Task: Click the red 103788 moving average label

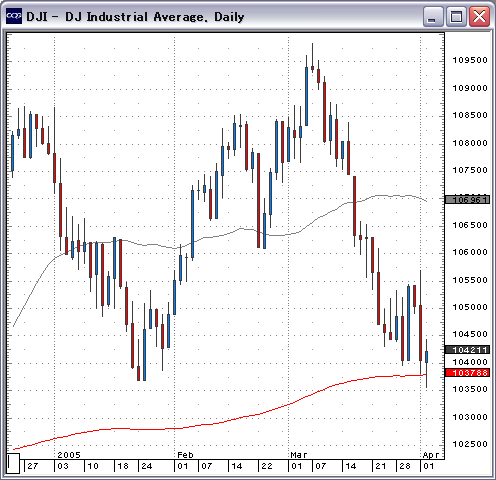Action: [468, 372]
